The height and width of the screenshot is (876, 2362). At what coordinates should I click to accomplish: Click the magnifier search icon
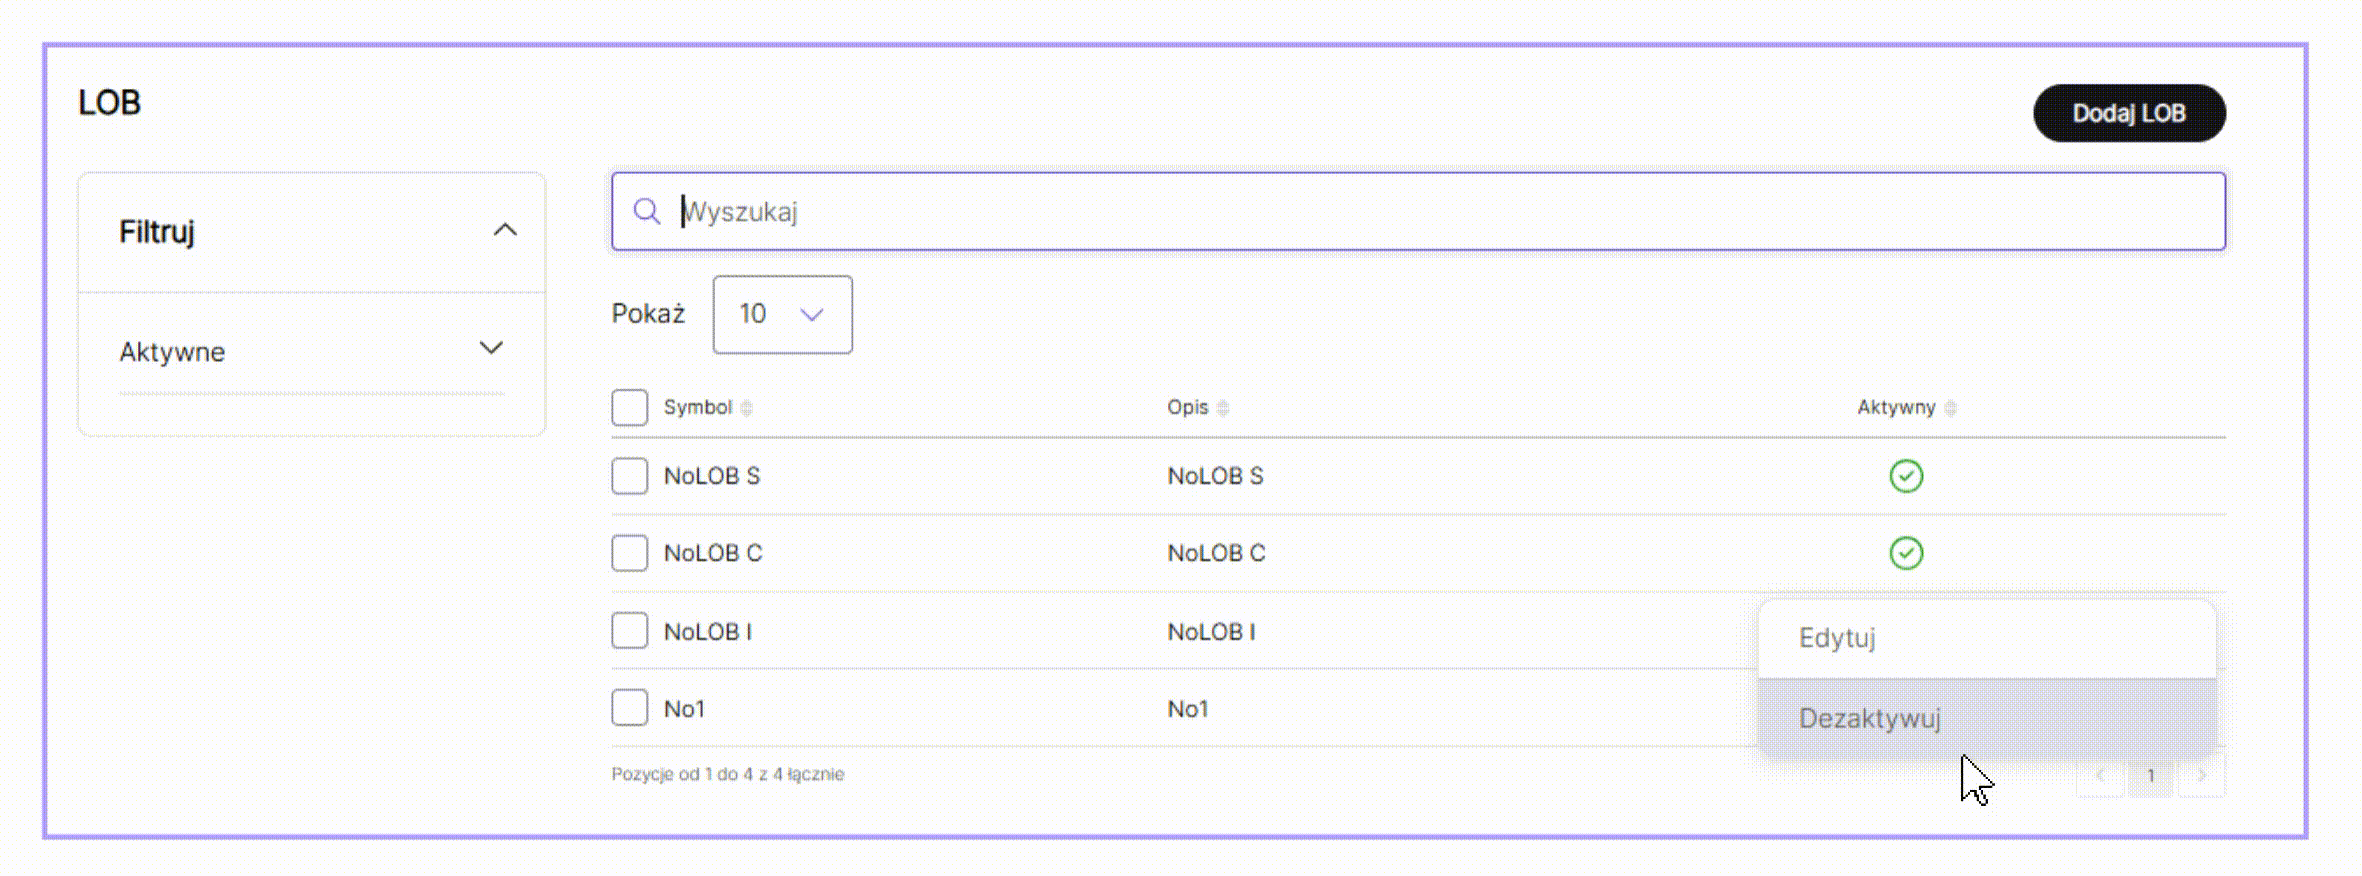tap(647, 211)
